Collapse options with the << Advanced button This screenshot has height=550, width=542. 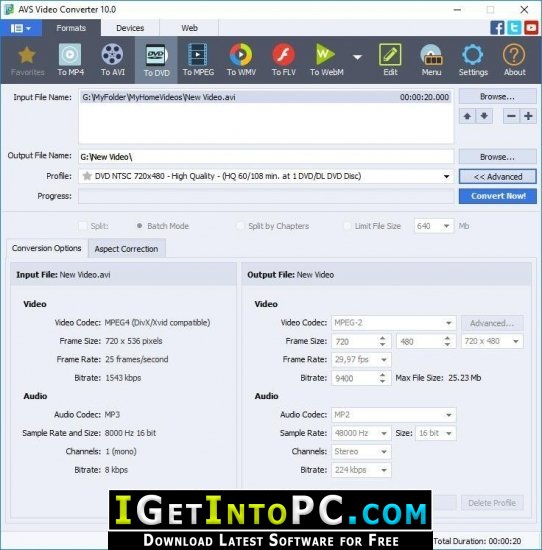coord(497,176)
